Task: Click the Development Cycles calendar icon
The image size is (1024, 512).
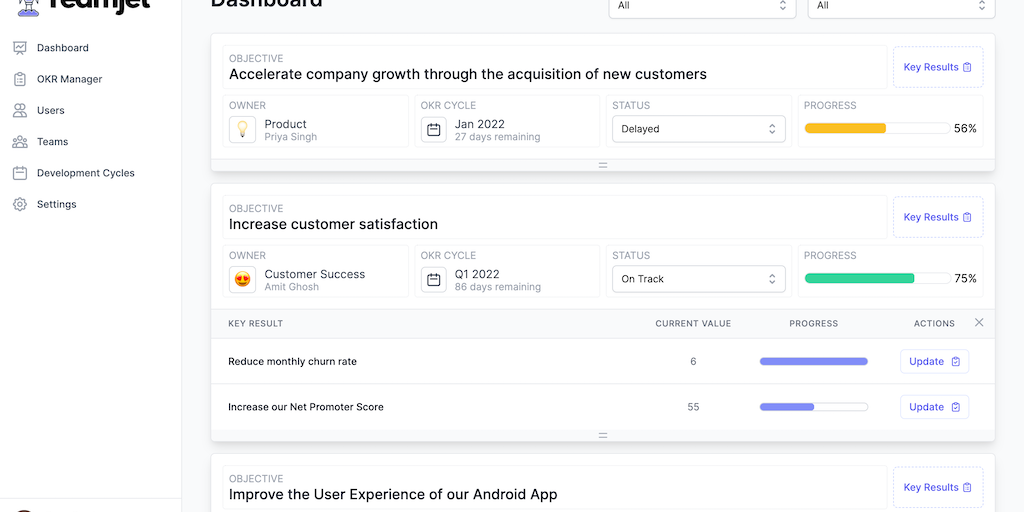Action: 20,173
